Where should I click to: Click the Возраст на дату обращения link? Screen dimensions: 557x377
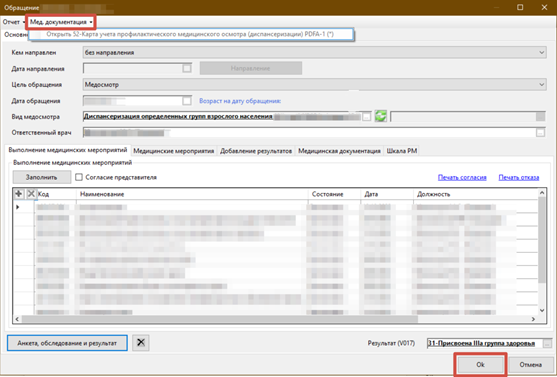[240, 101]
